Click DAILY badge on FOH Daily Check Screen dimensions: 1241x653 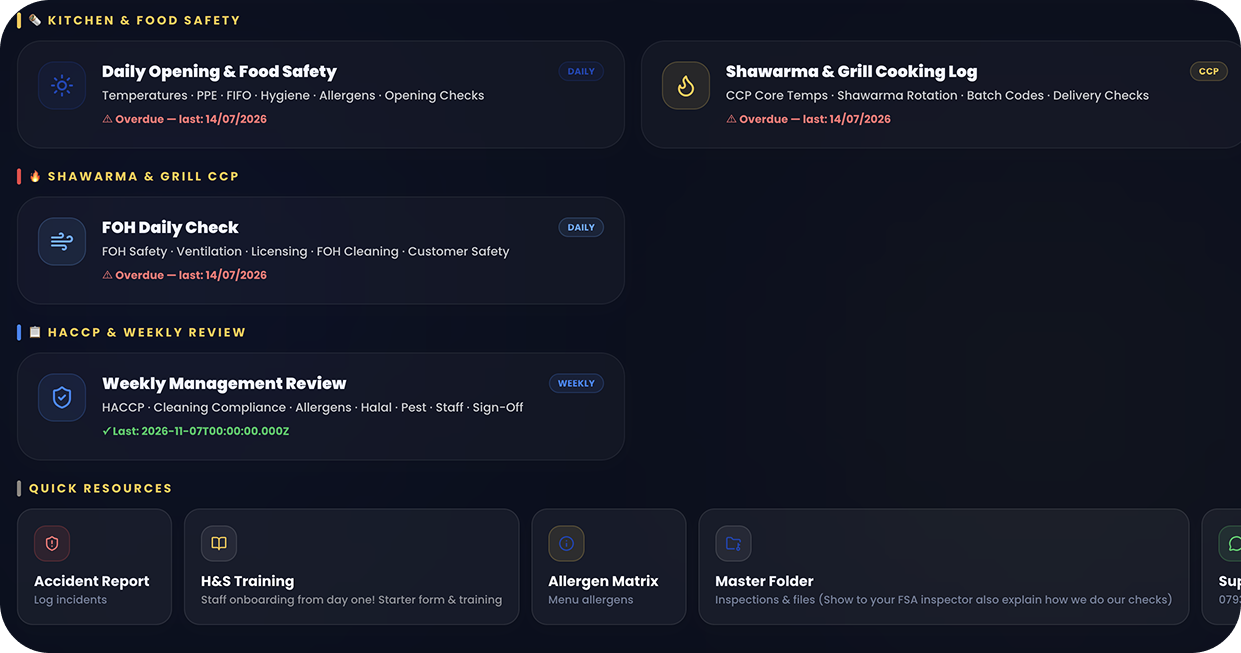click(x=581, y=228)
